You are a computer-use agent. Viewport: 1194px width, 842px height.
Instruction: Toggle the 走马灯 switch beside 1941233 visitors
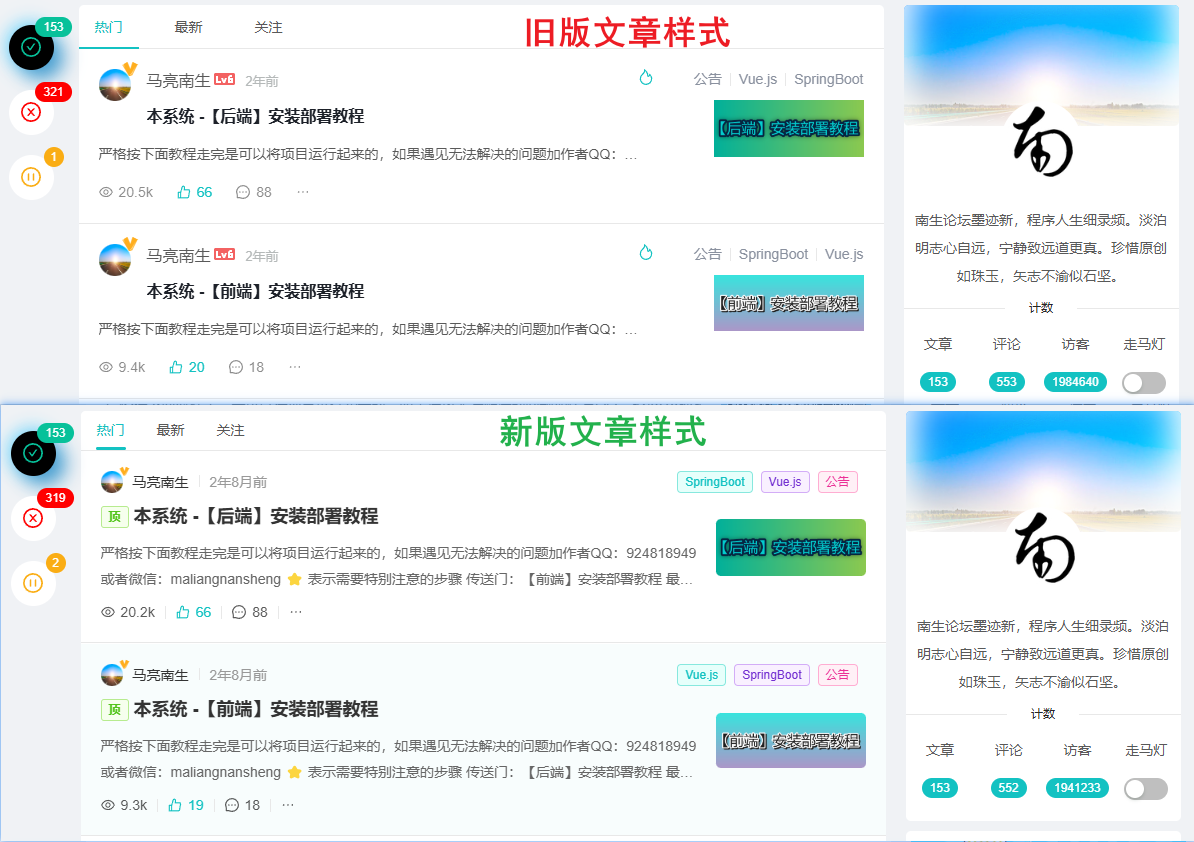[x=1146, y=788]
